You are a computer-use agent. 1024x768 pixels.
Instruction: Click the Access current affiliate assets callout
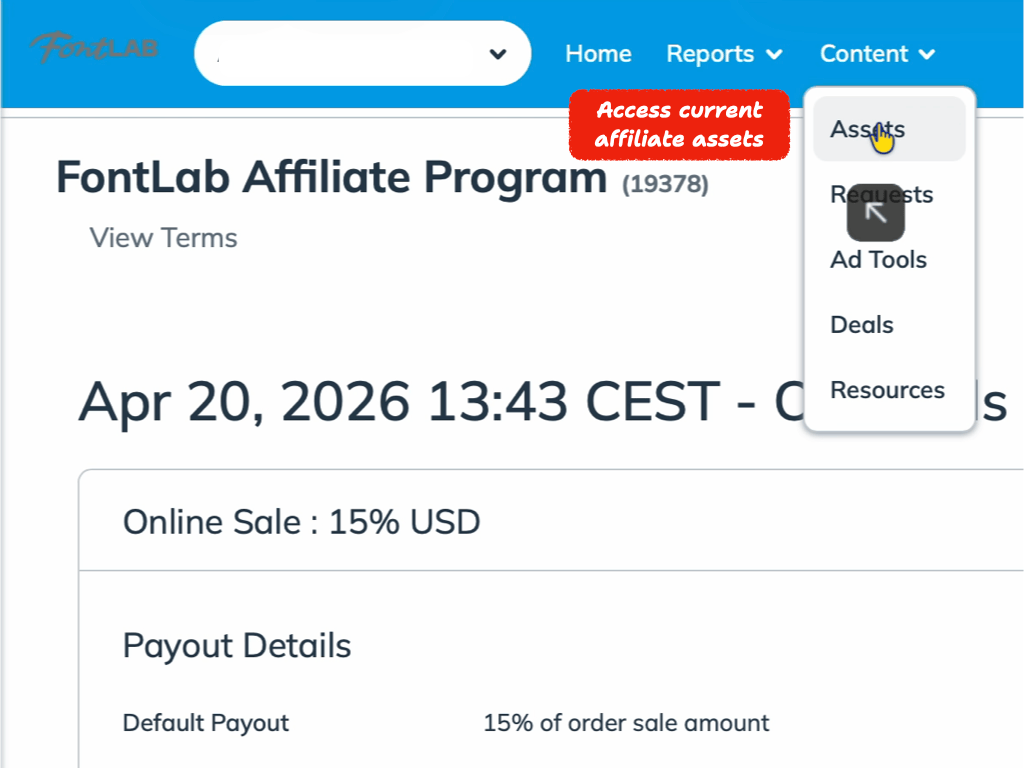pyautogui.click(x=679, y=125)
